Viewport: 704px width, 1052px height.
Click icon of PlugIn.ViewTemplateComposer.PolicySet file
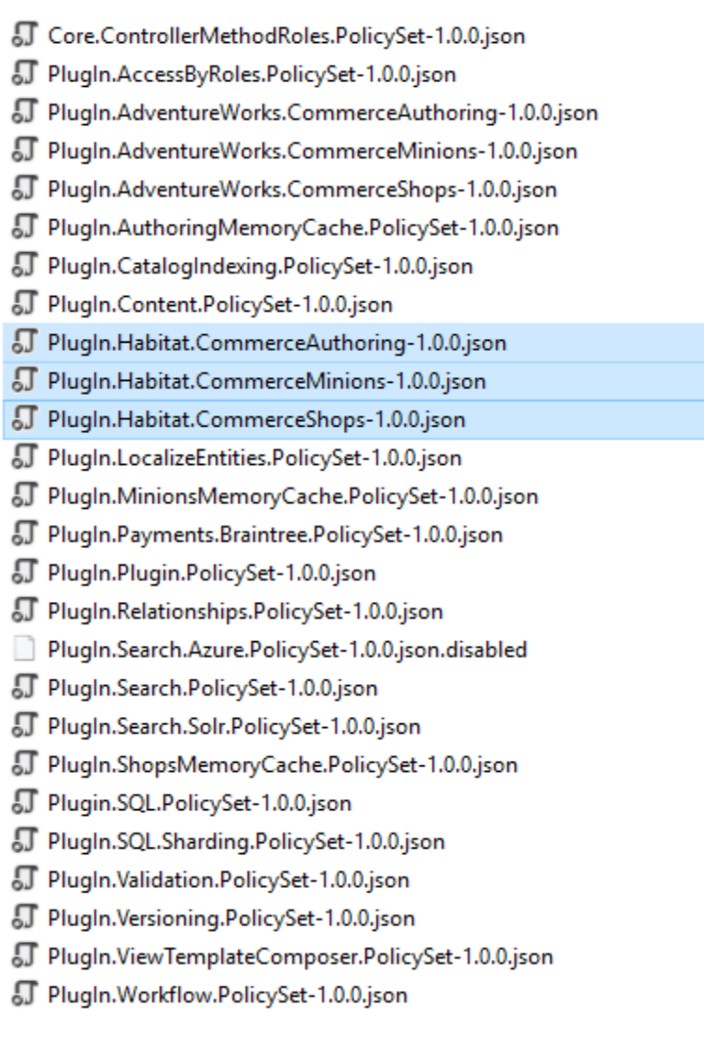click(x=24, y=955)
